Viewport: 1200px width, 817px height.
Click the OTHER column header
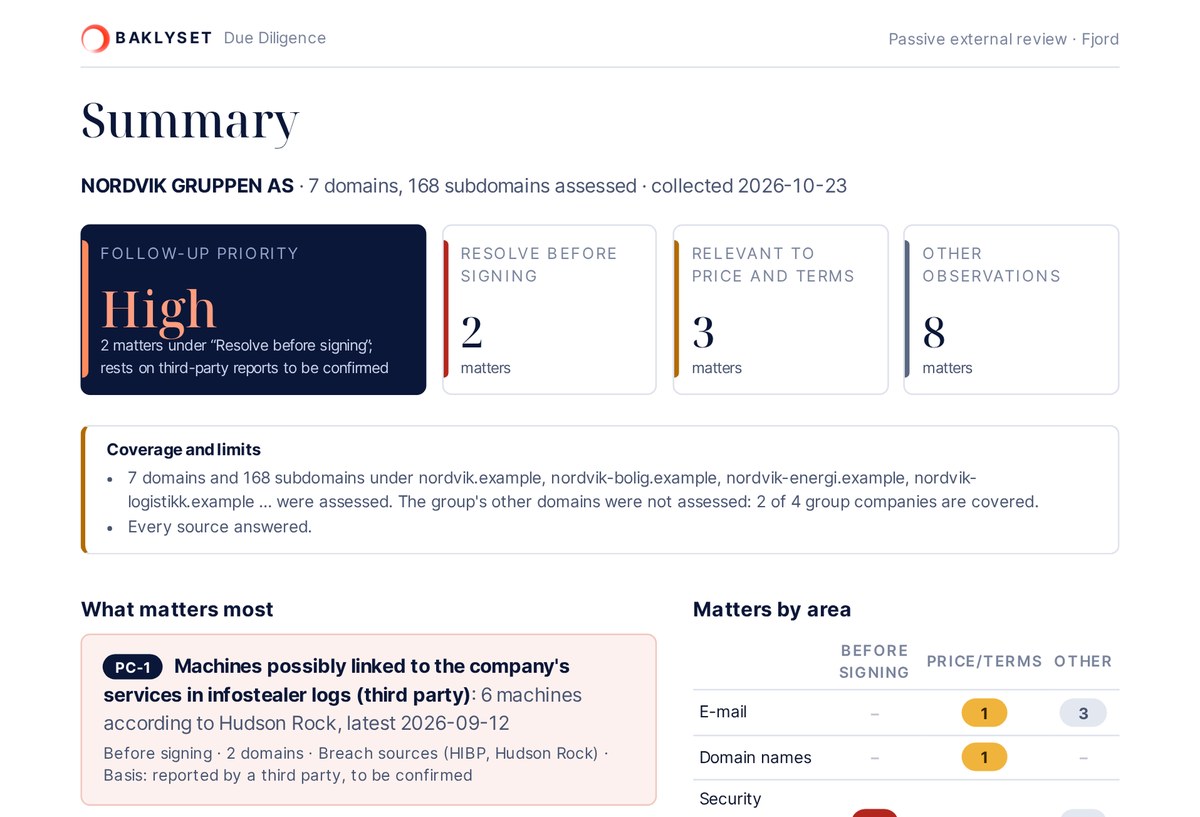[x=1083, y=661]
